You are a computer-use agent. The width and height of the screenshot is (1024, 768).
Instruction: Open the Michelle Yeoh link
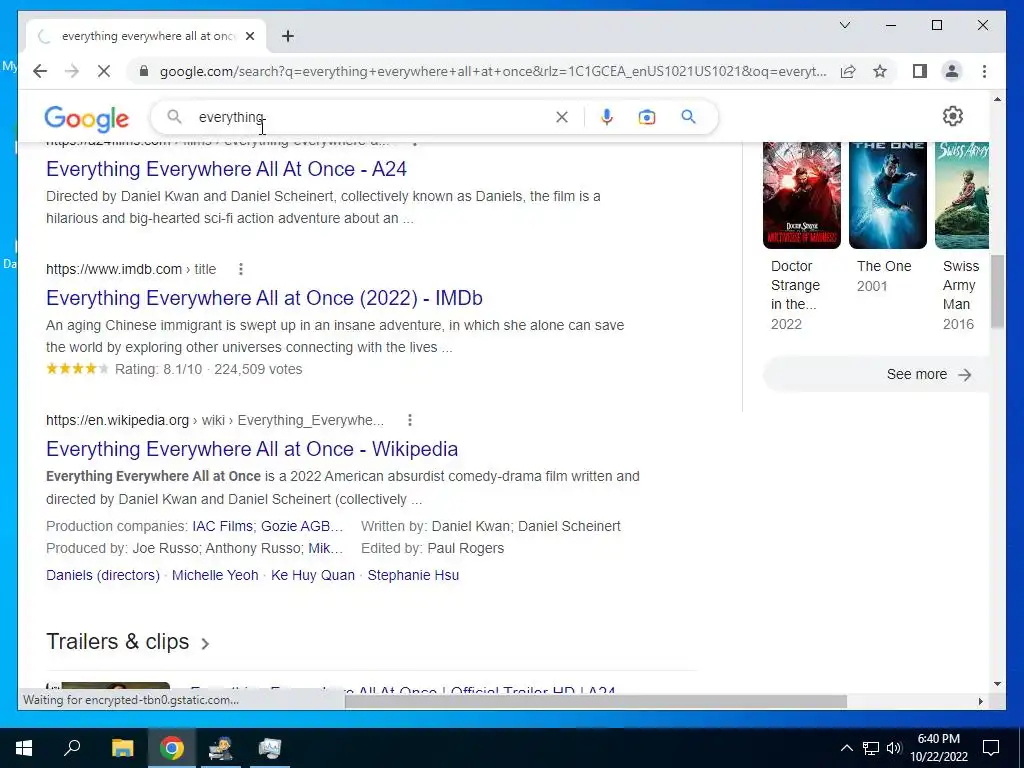click(215, 575)
